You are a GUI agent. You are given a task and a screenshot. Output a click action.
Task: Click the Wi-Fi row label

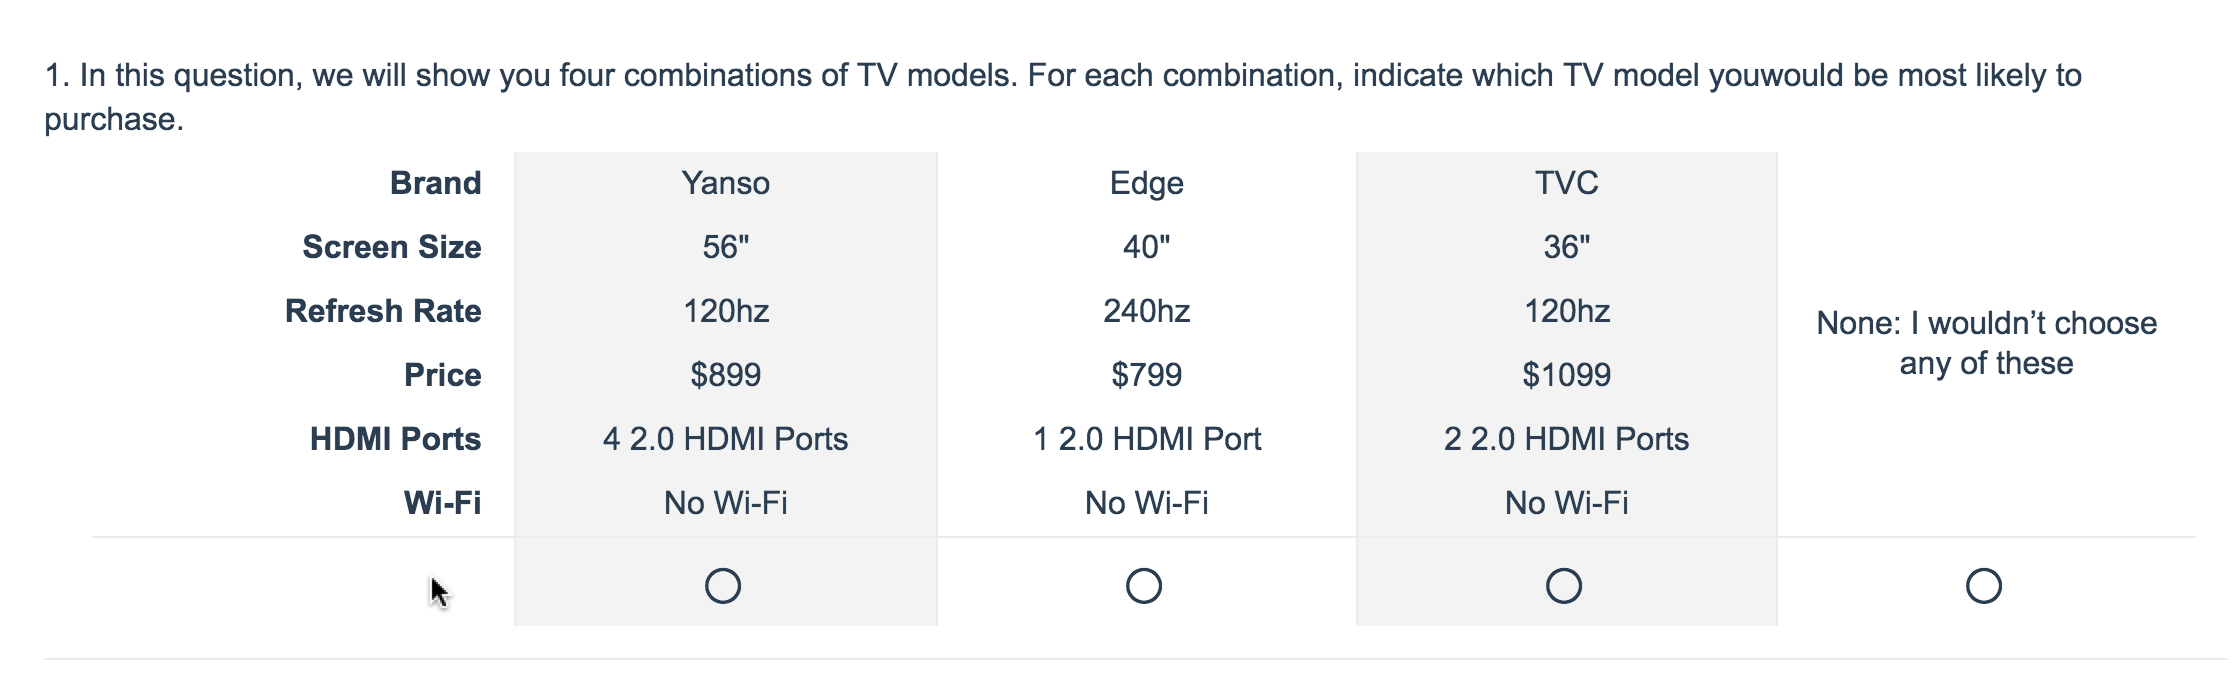(x=442, y=503)
